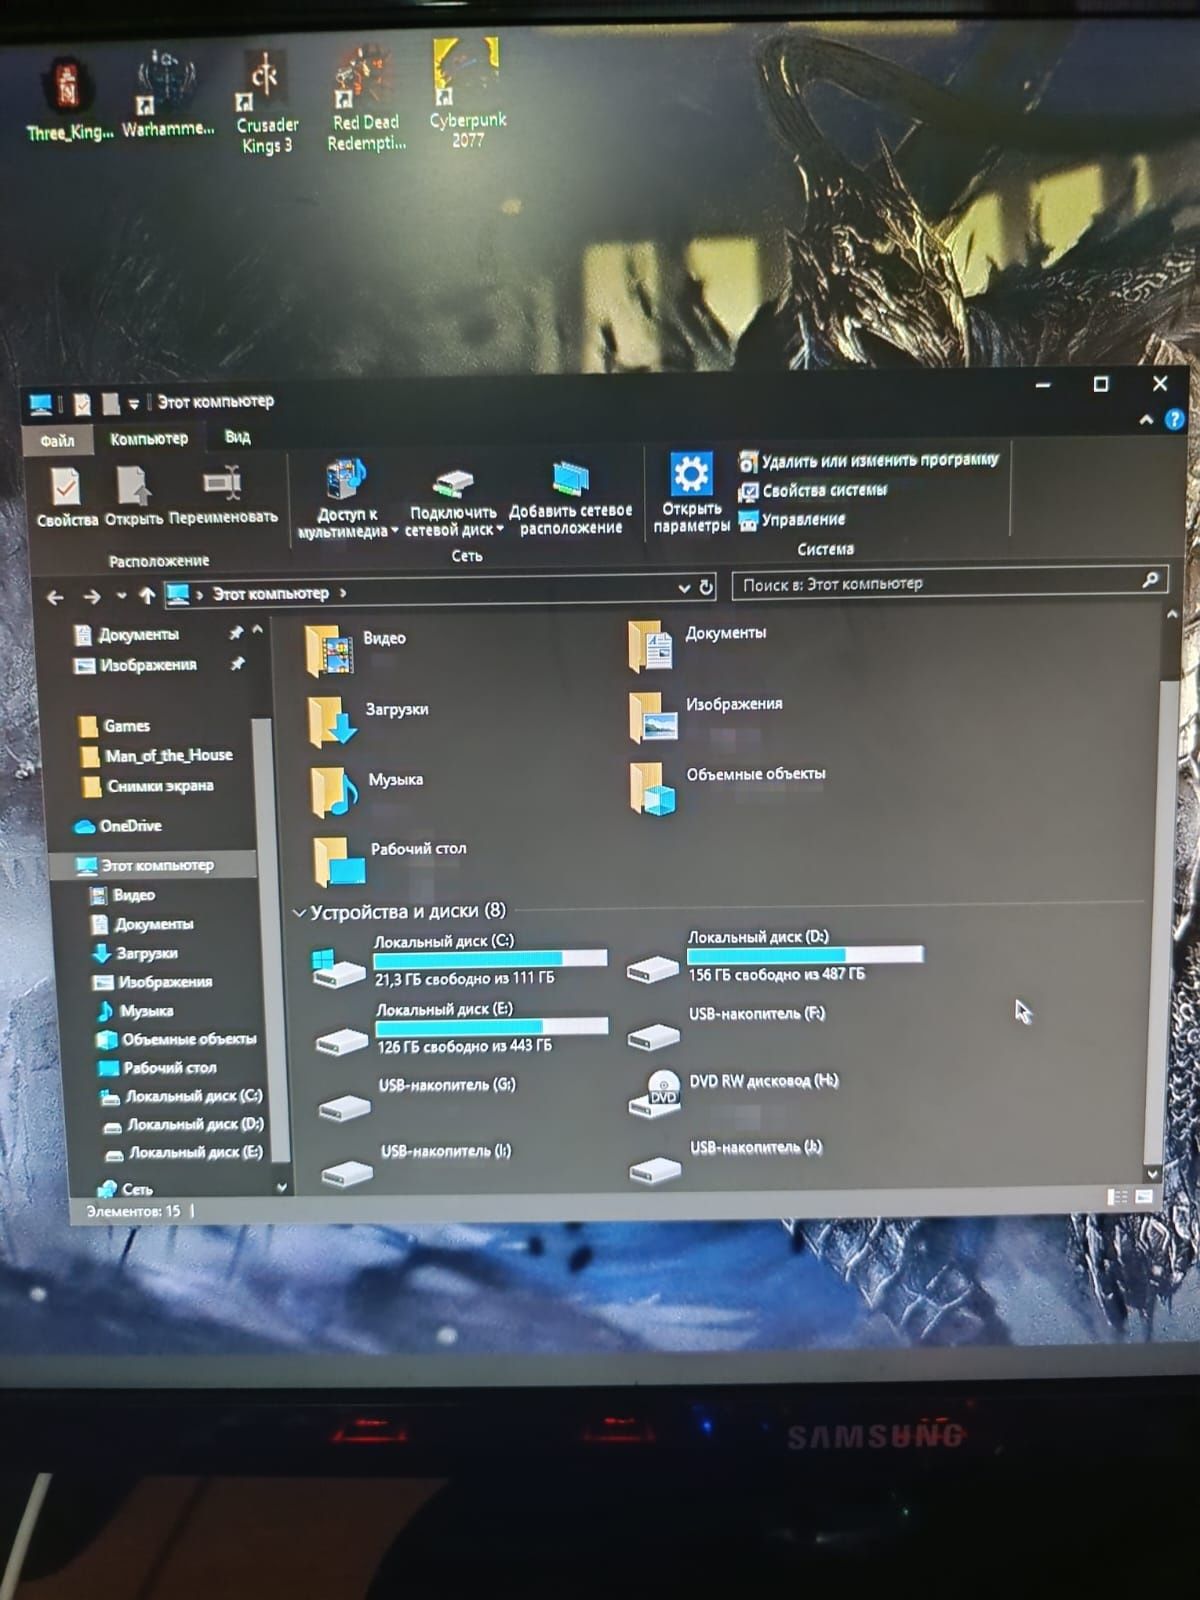Go up one level with up arrow
The width and height of the screenshot is (1200, 1600).
coord(147,596)
